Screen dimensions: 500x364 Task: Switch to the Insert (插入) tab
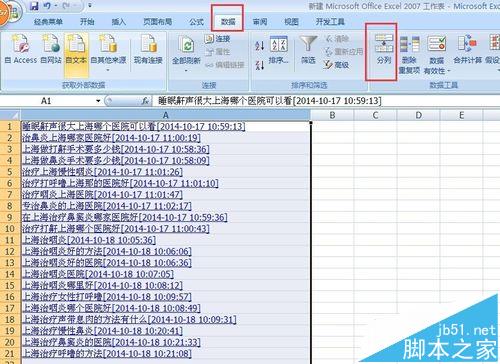pos(119,22)
